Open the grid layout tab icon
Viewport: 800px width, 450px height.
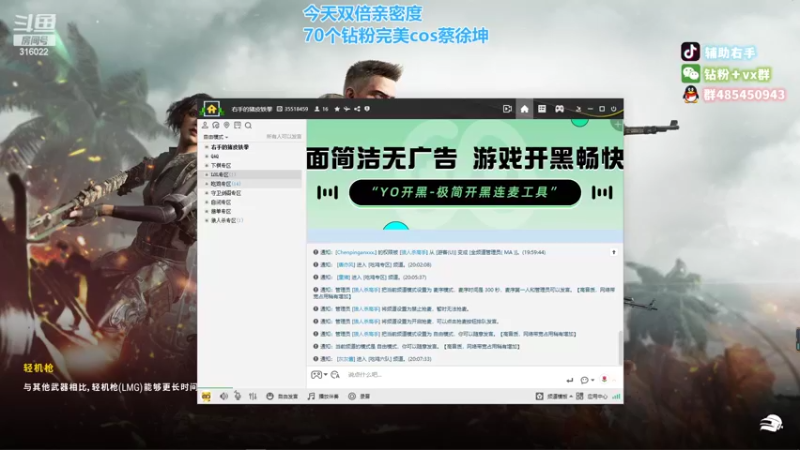coord(542,109)
